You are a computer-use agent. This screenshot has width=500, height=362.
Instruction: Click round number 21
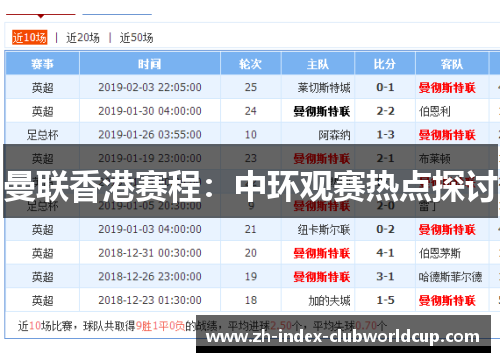point(251,229)
